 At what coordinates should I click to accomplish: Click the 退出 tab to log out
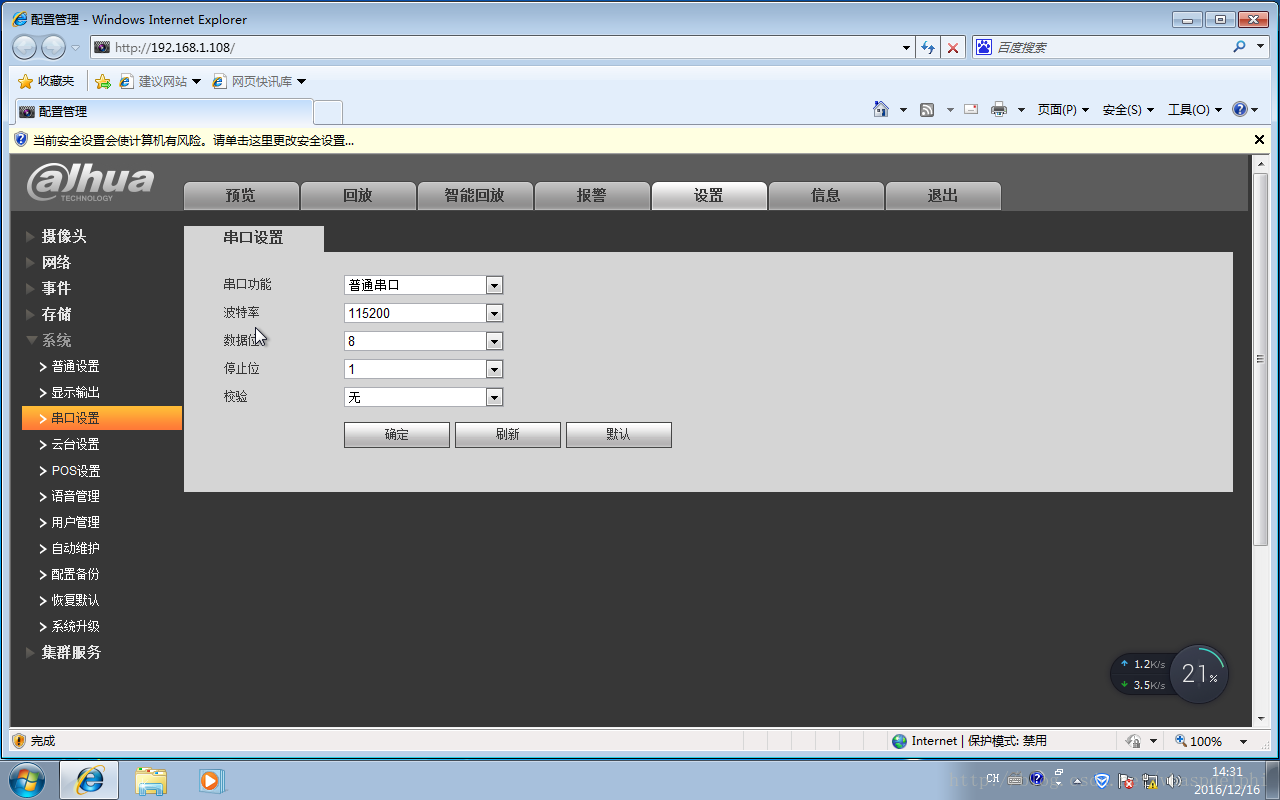(943, 195)
